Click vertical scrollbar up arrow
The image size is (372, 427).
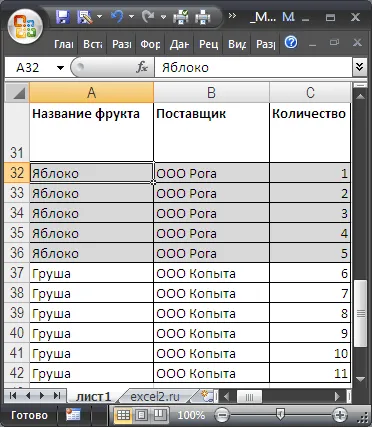click(x=360, y=97)
